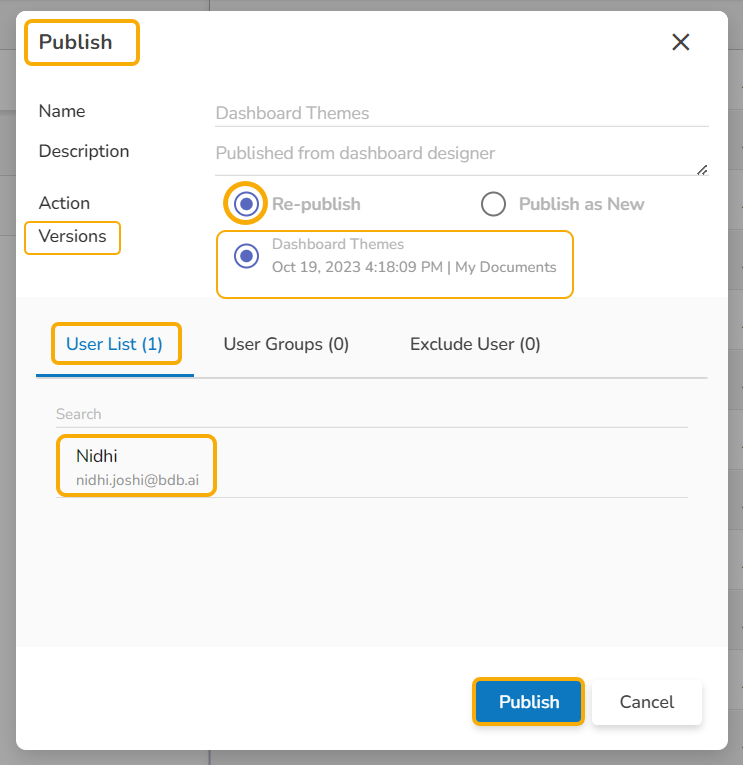Switch to the User List (1) tab
743x765 pixels.
(115, 344)
